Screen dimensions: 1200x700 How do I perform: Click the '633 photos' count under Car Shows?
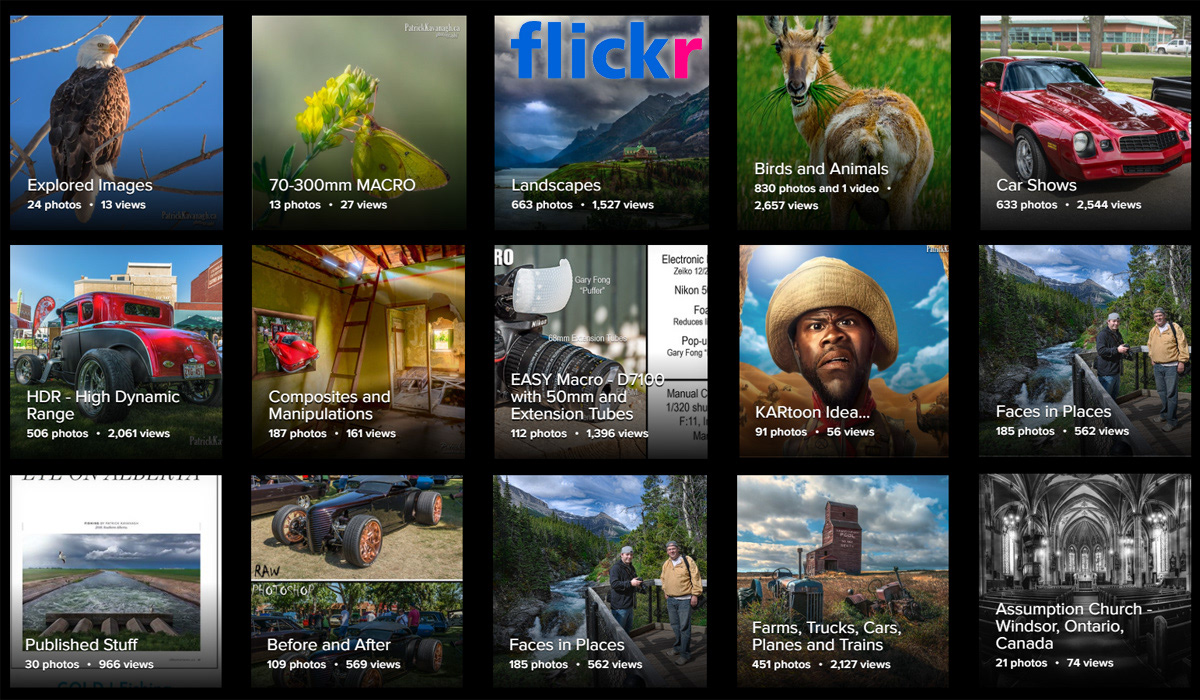[1027, 205]
